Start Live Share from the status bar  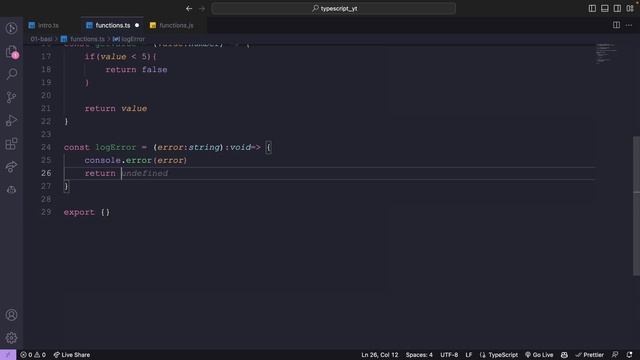pyautogui.click(x=72, y=355)
